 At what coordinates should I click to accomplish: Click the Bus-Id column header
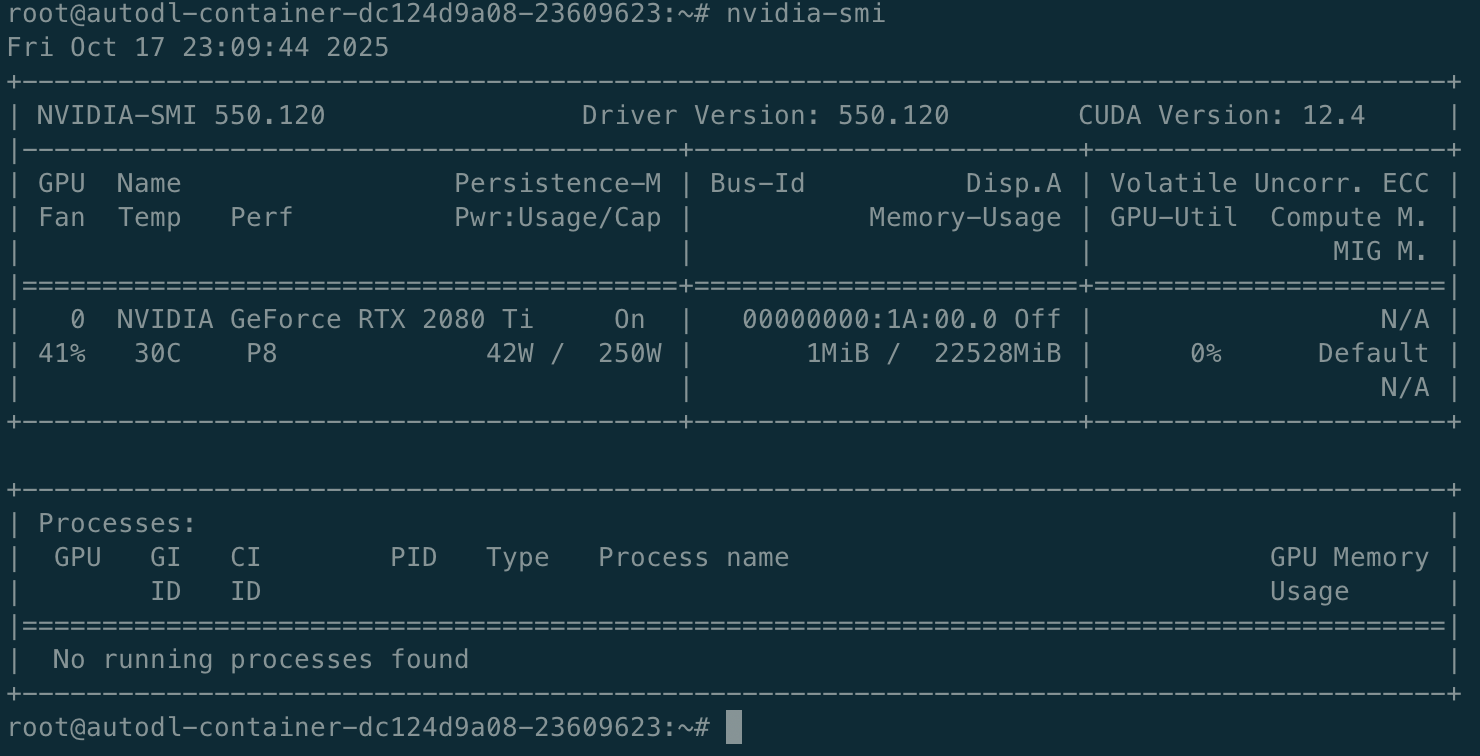757,184
